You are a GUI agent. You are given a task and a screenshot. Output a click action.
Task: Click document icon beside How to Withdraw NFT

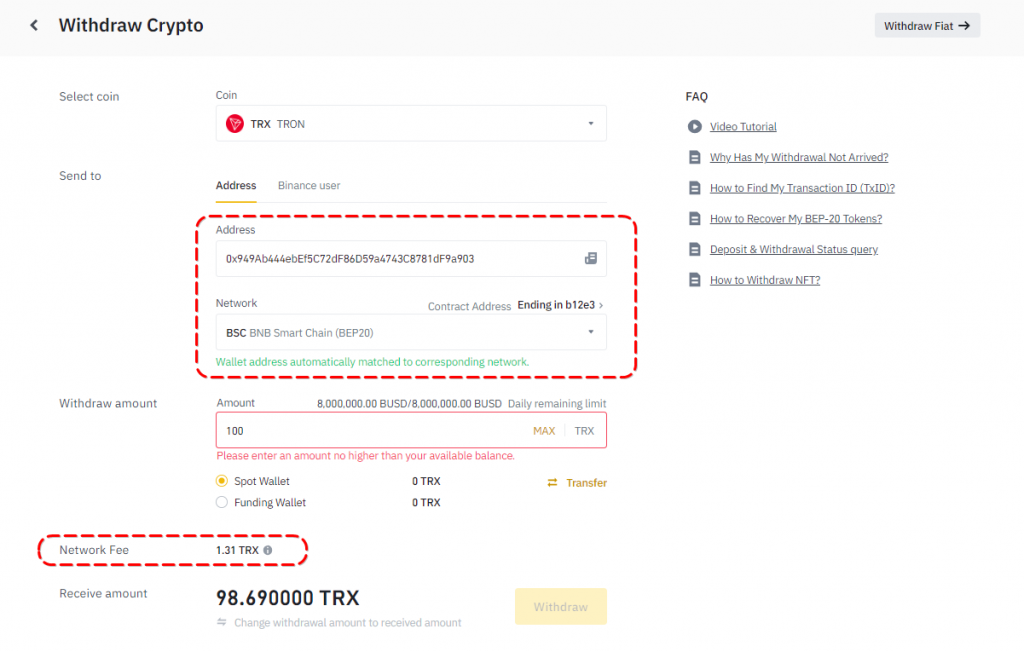coord(694,280)
